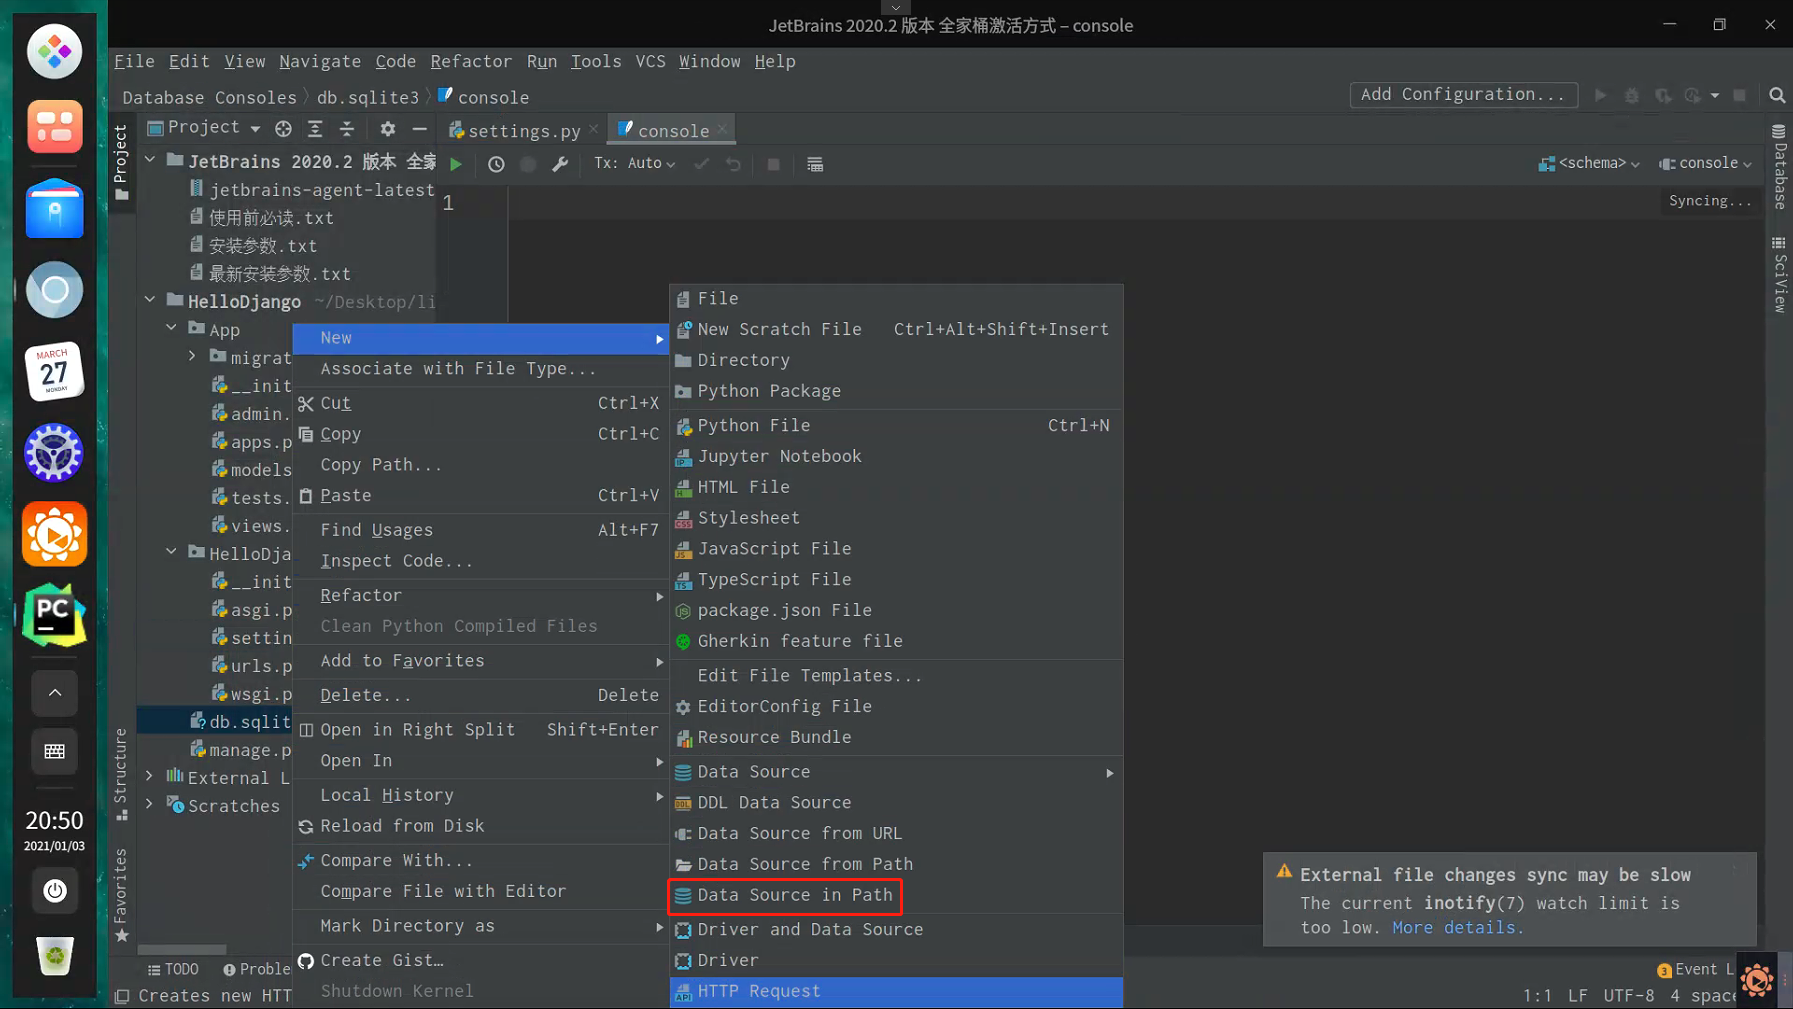Open the Event Log button
1793x1009 pixels.
coord(1696,970)
